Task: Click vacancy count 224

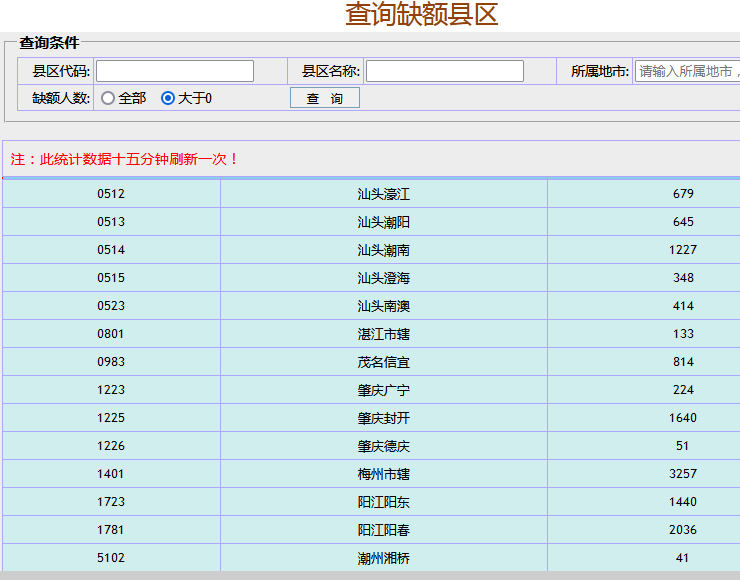Action: 683,390
